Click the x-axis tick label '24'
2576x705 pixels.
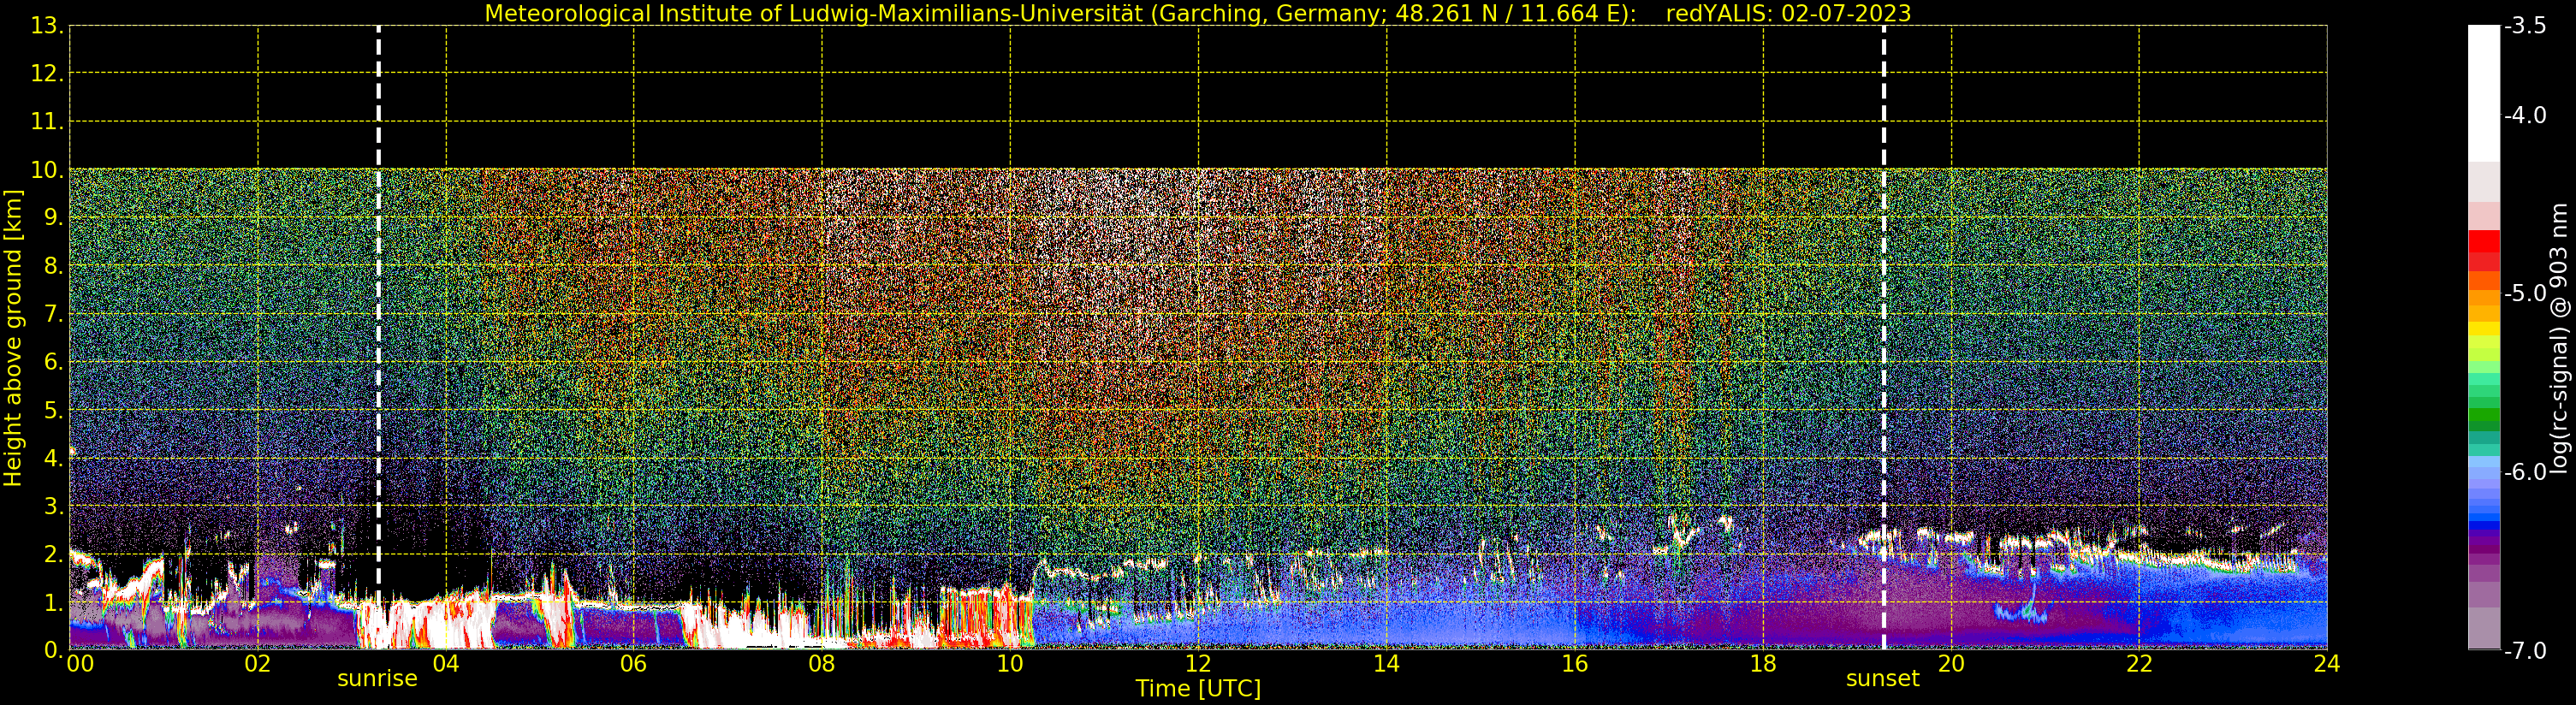tap(2326, 664)
